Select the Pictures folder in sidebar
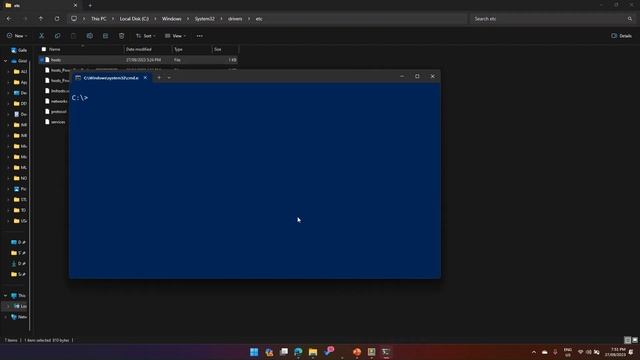The height and width of the screenshot is (360, 640). (20, 189)
